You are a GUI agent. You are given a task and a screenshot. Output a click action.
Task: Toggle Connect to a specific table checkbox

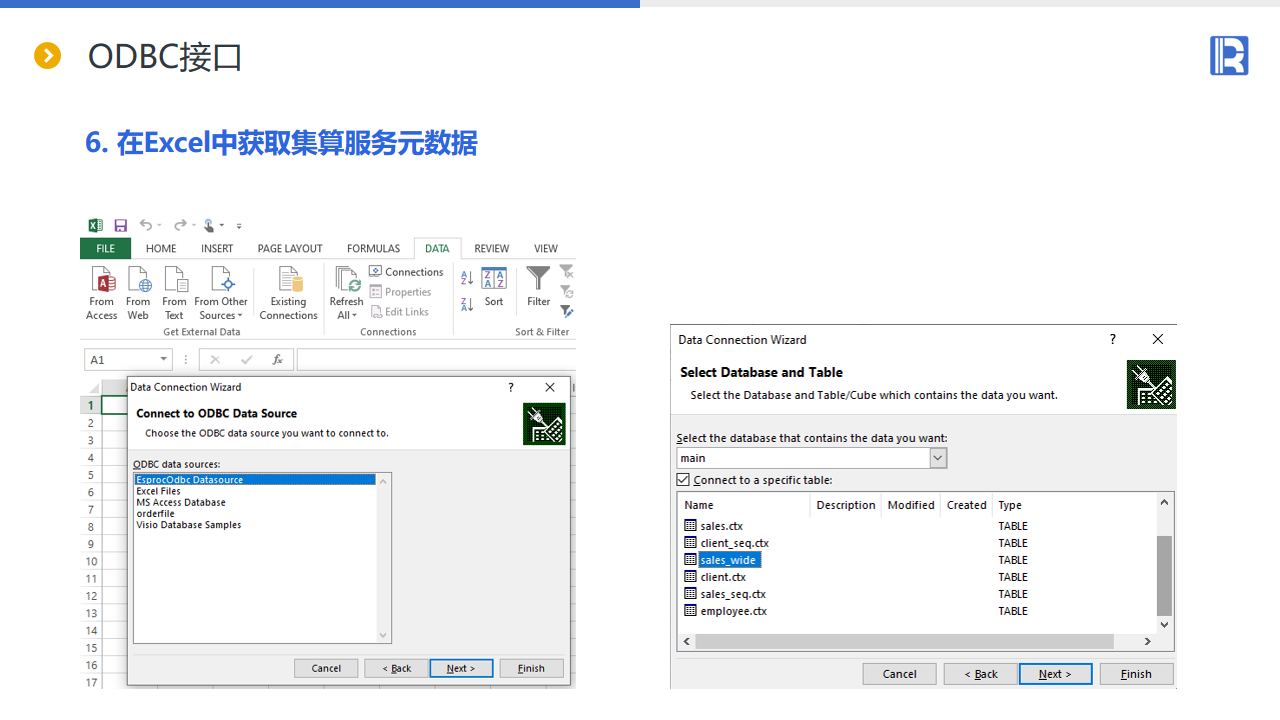point(684,480)
